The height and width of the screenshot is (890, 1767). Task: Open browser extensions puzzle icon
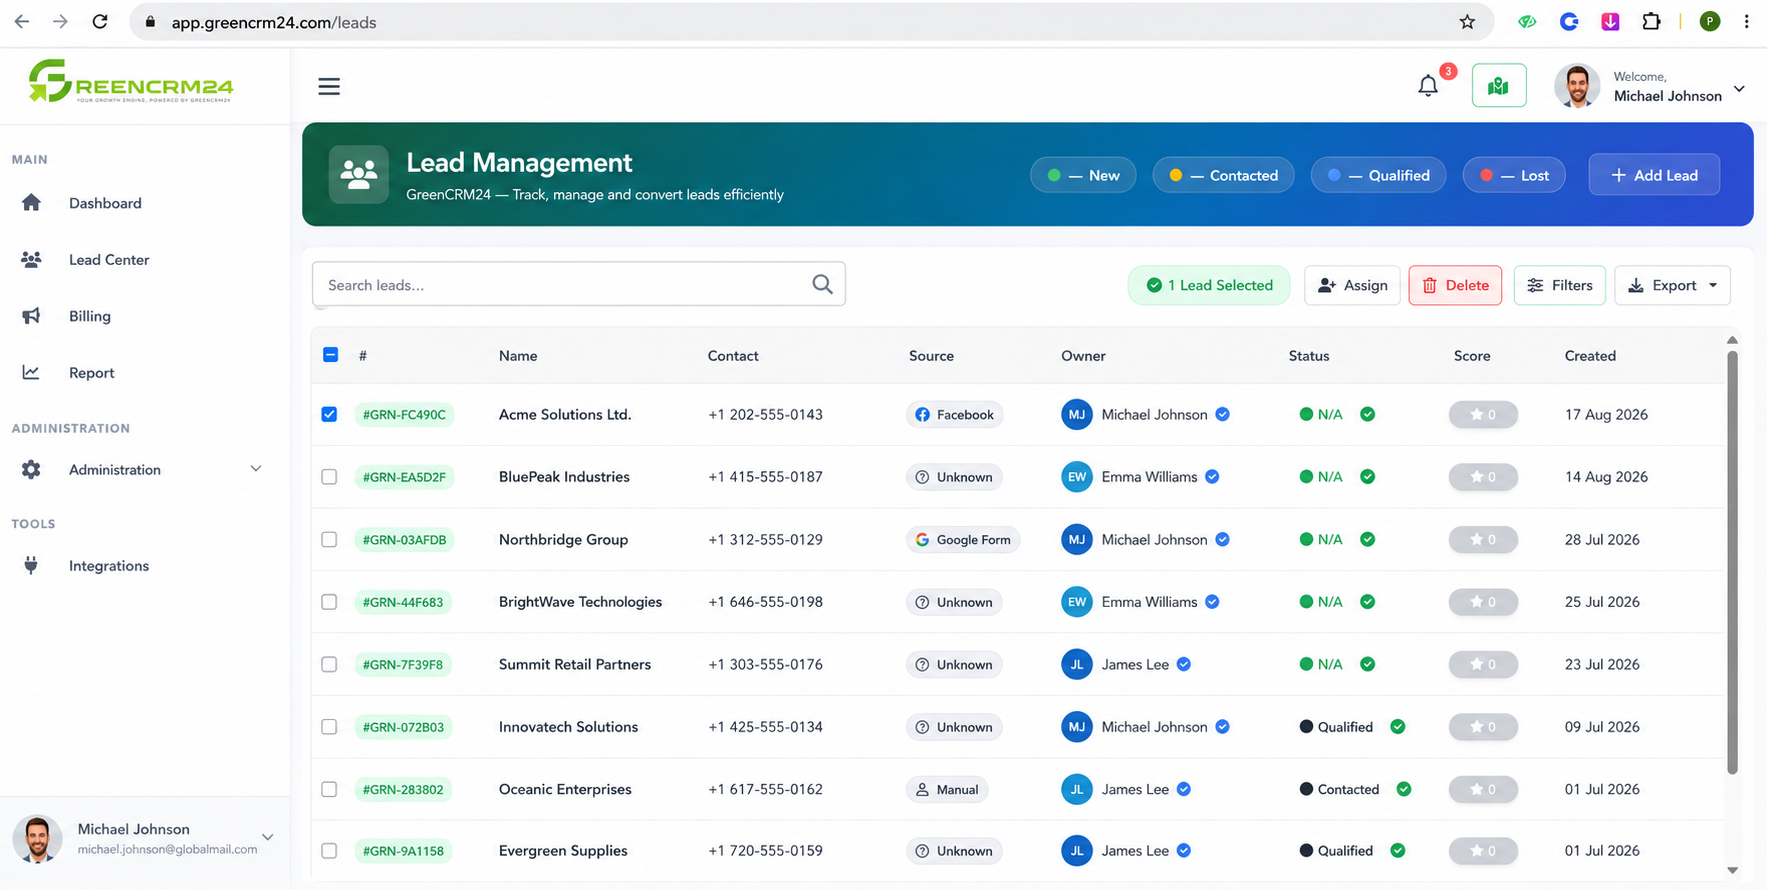pyautogui.click(x=1651, y=22)
